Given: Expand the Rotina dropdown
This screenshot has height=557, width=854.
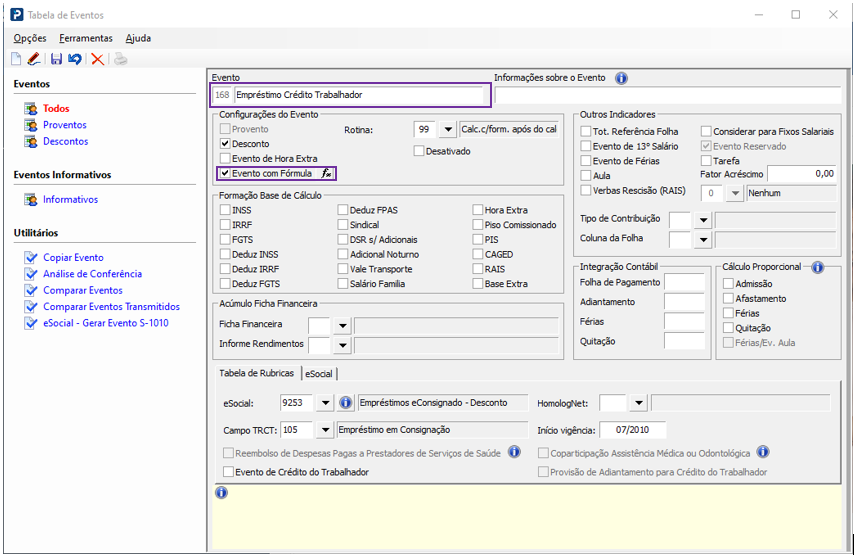Looking at the screenshot, I should [x=447, y=130].
